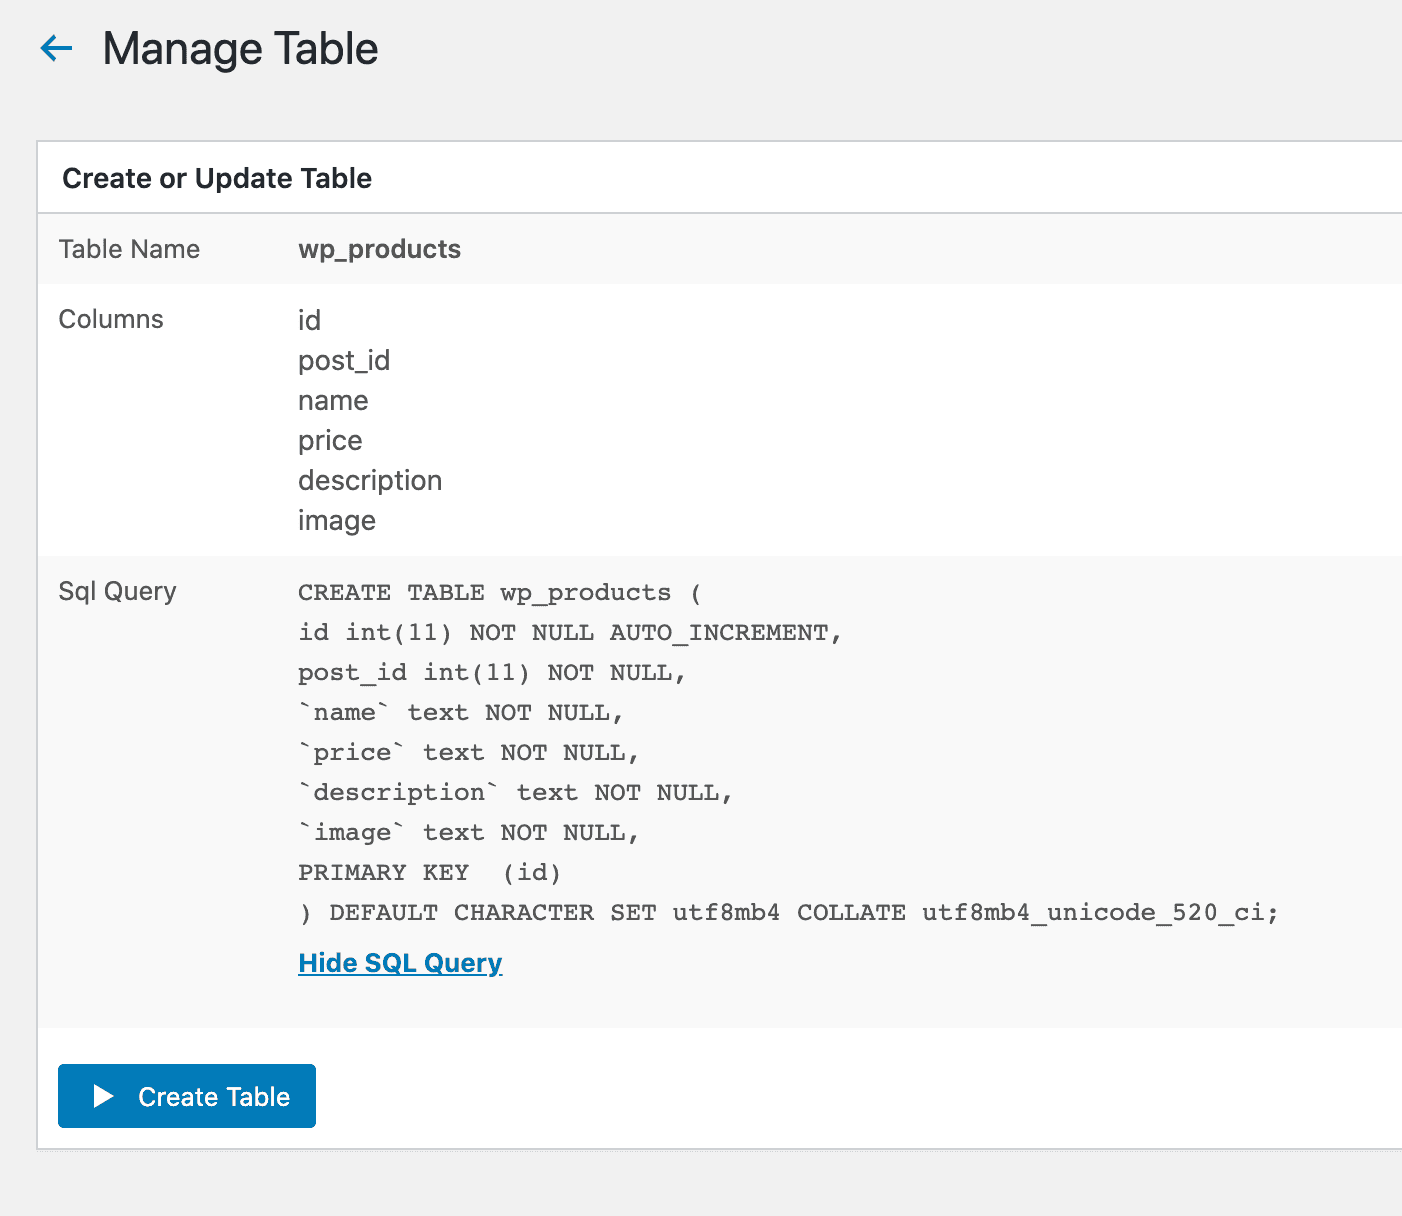
Task: Click the DEFAULT CHARACTER SET utf8mb4 line
Action: 788,912
